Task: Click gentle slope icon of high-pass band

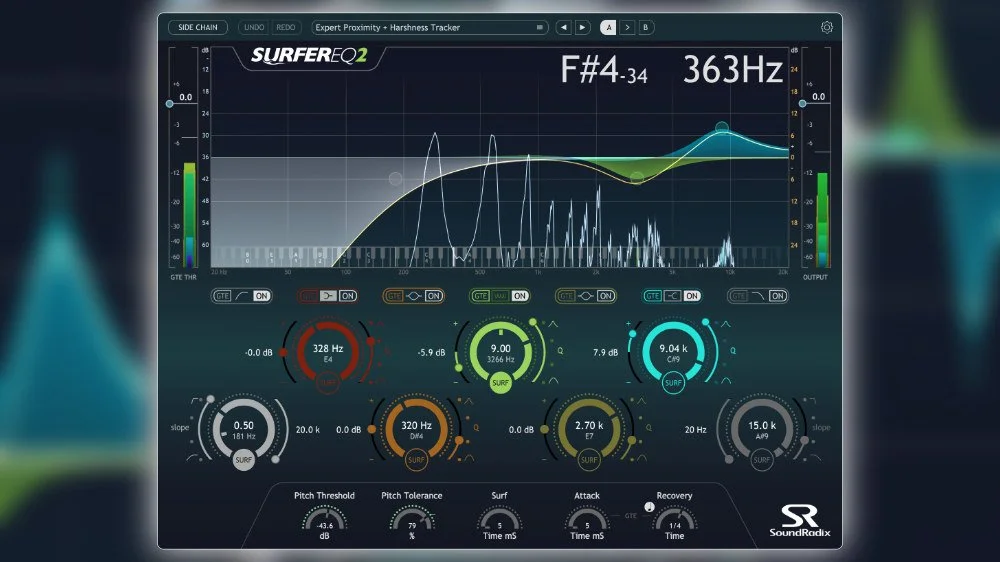Action: [x=192, y=457]
